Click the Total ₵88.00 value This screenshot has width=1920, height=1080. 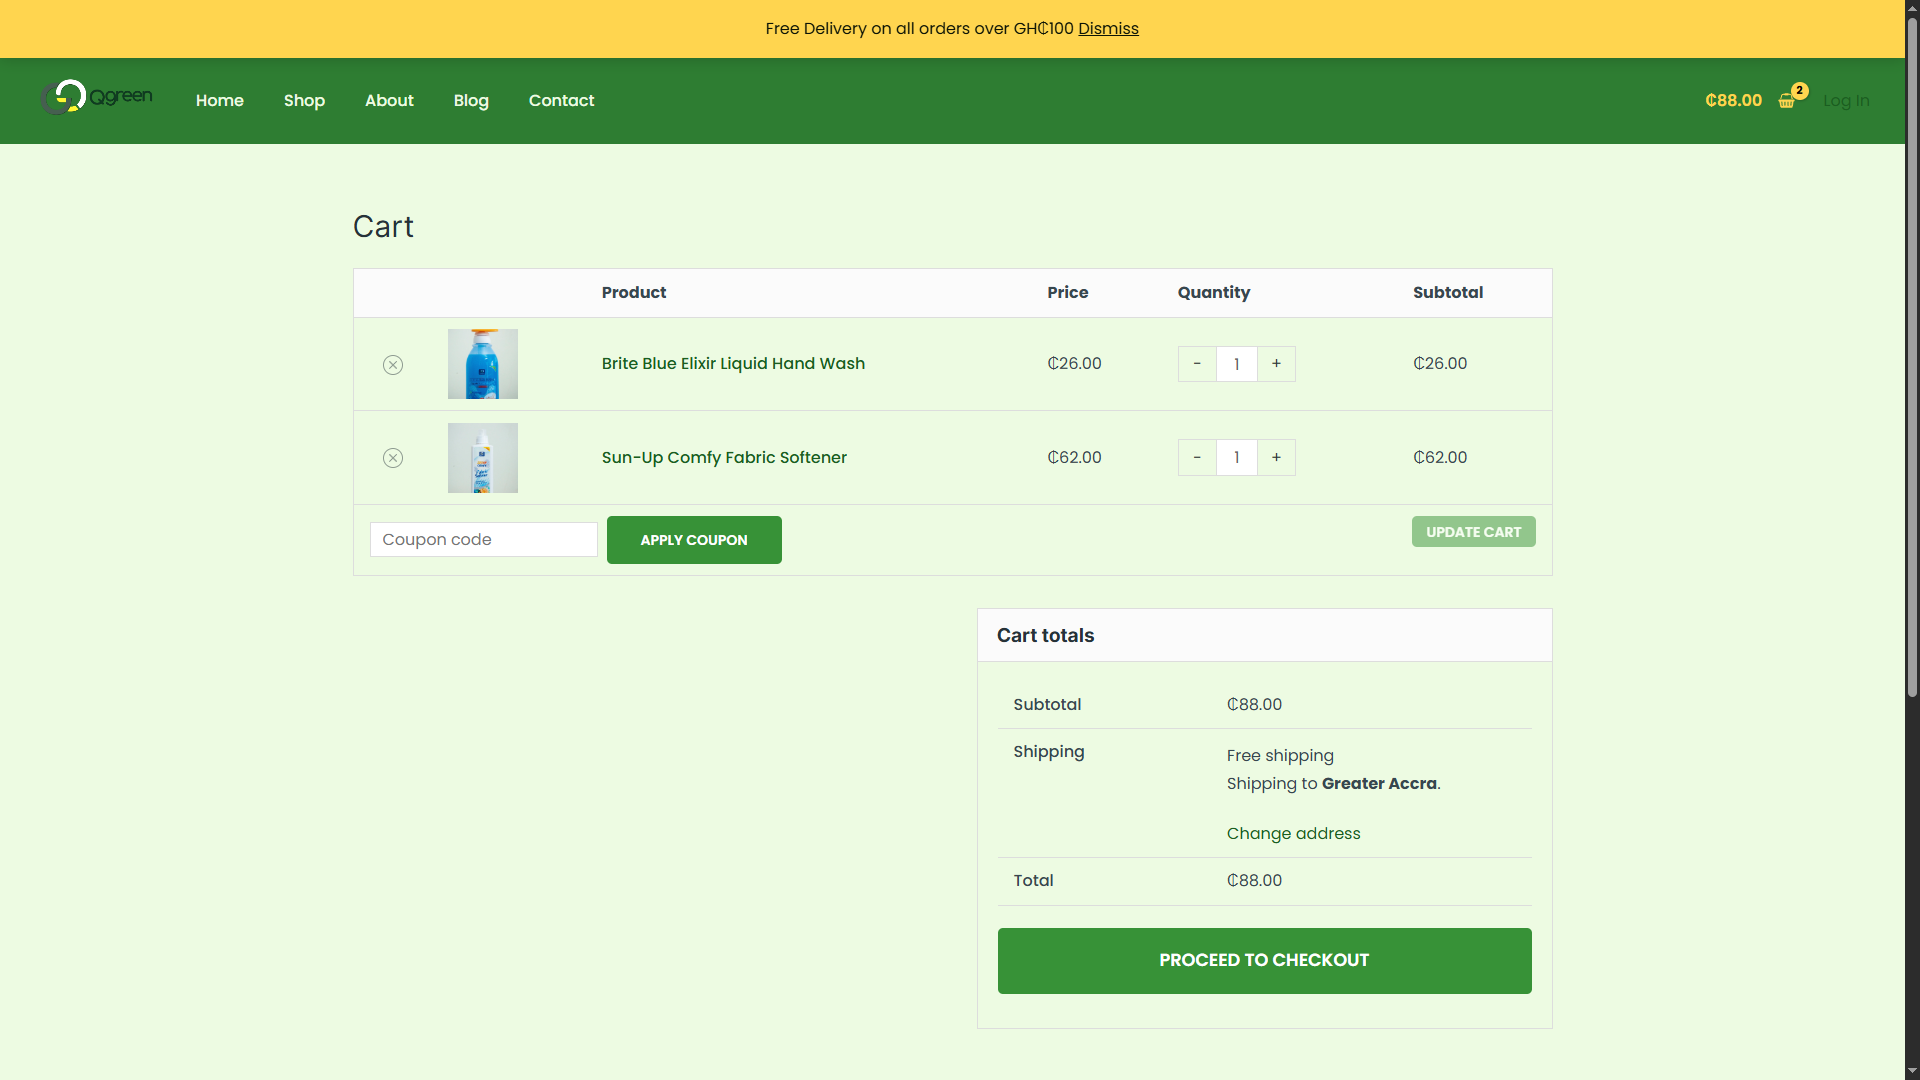[x=1254, y=881]
